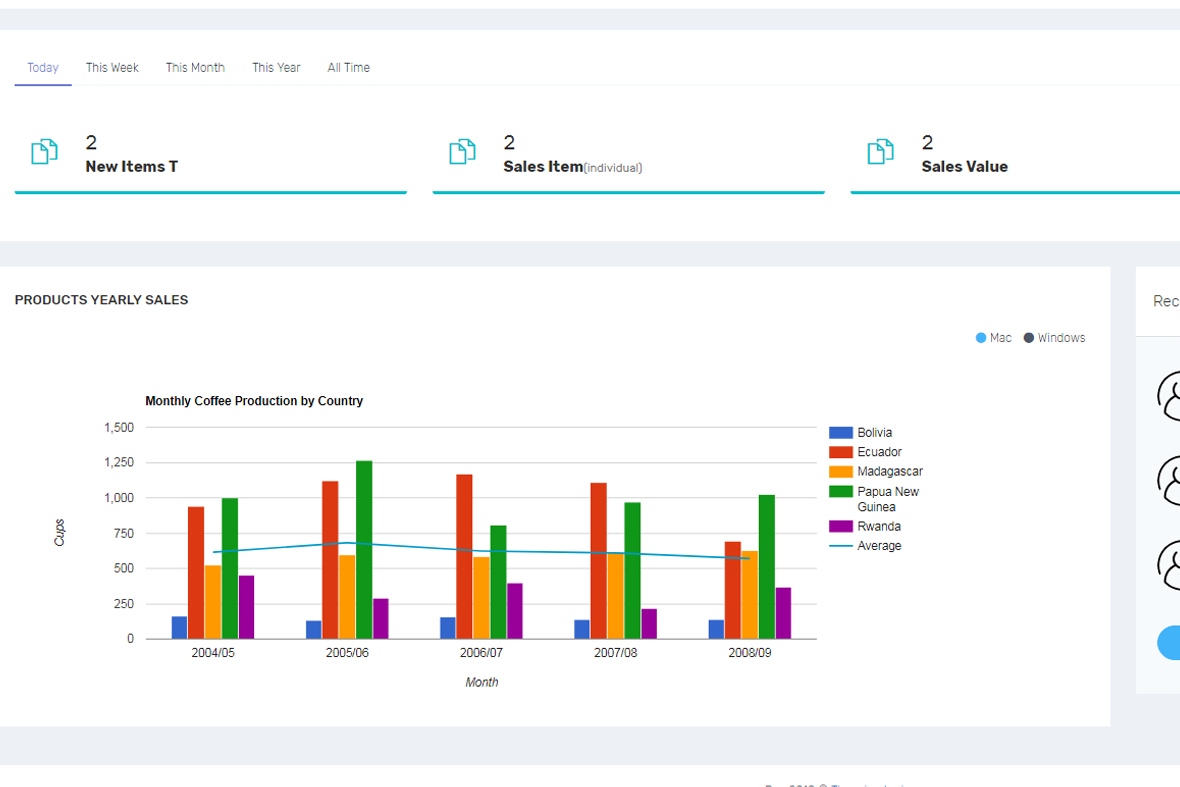Switch to the Today tab

click(43, 68)
